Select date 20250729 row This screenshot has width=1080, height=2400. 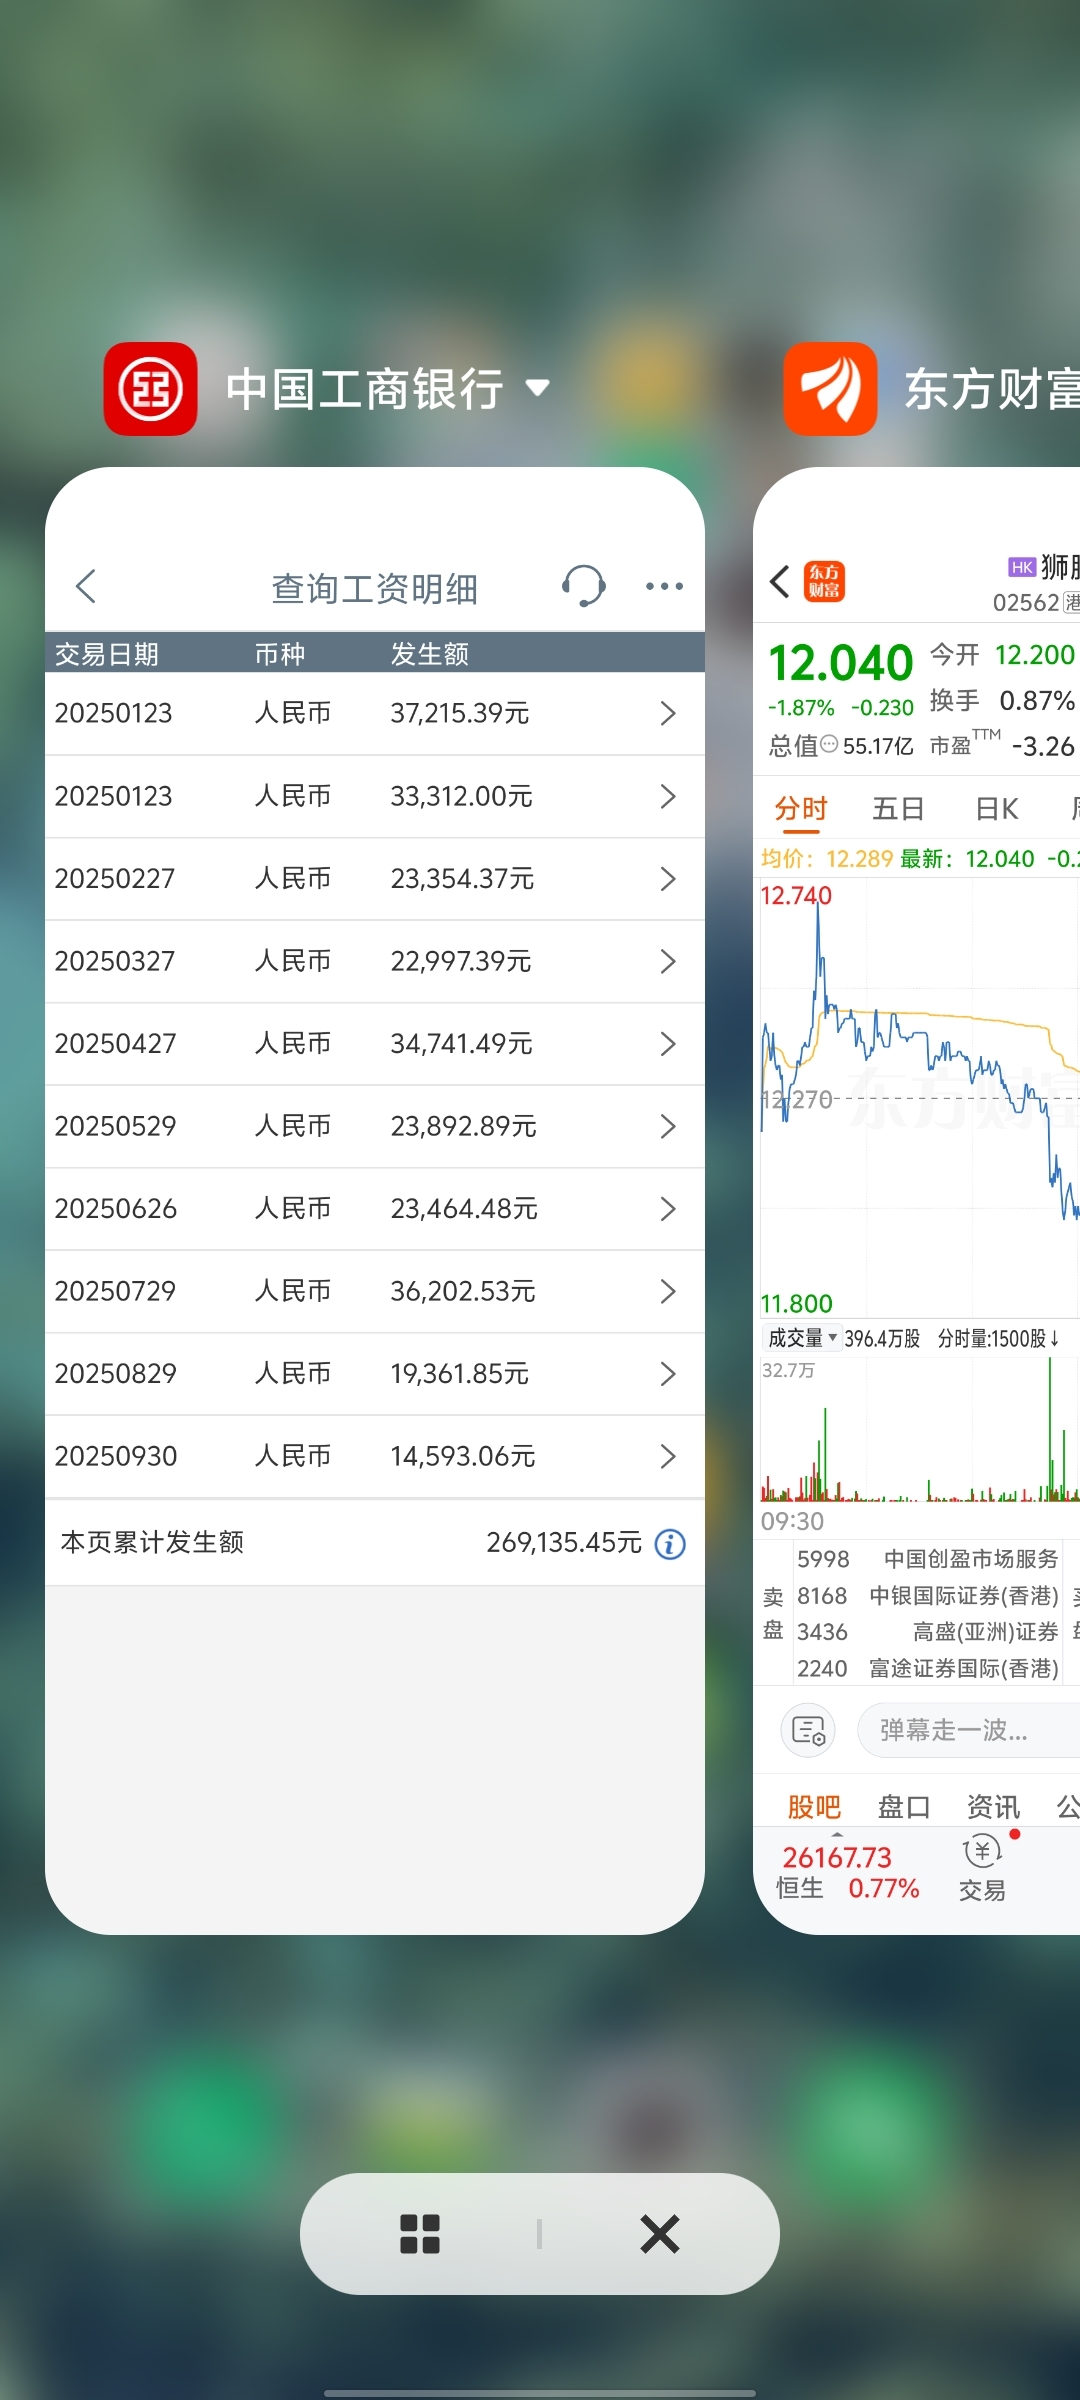[x=375, y=1291]
